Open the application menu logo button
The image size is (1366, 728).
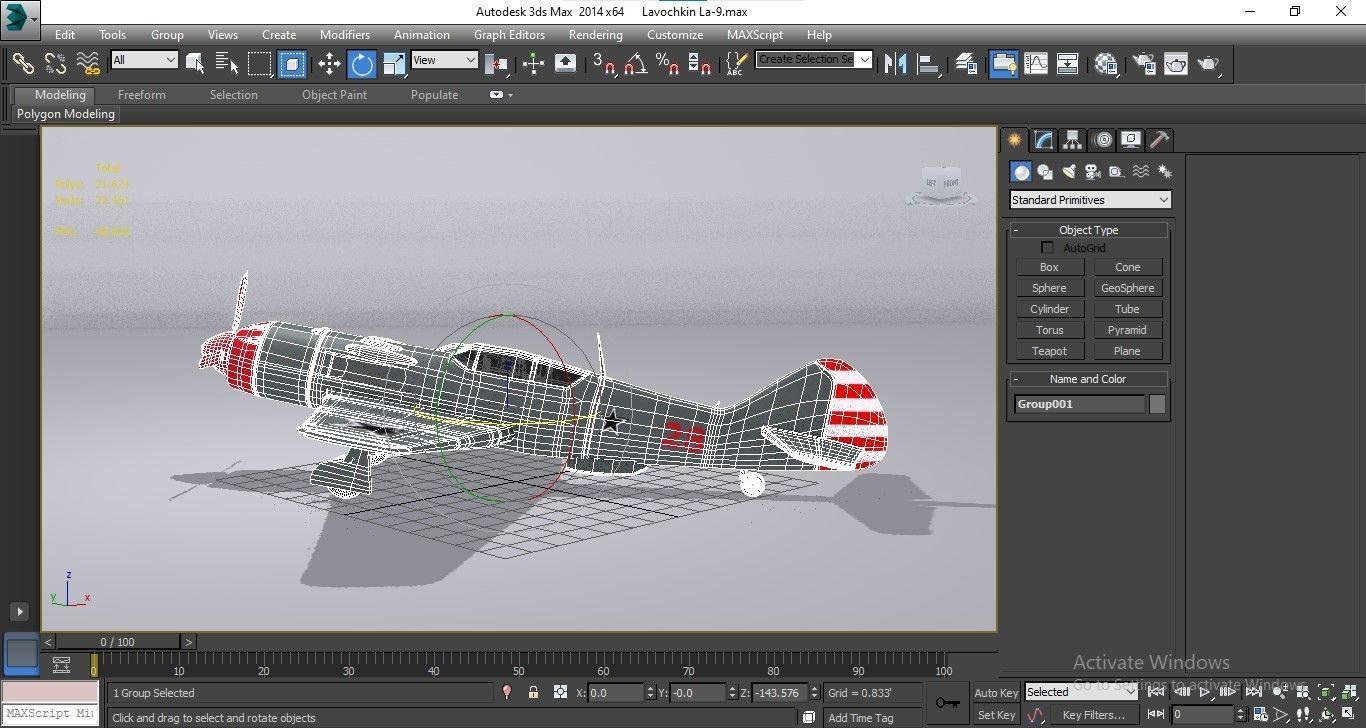[x=20, y=19]
